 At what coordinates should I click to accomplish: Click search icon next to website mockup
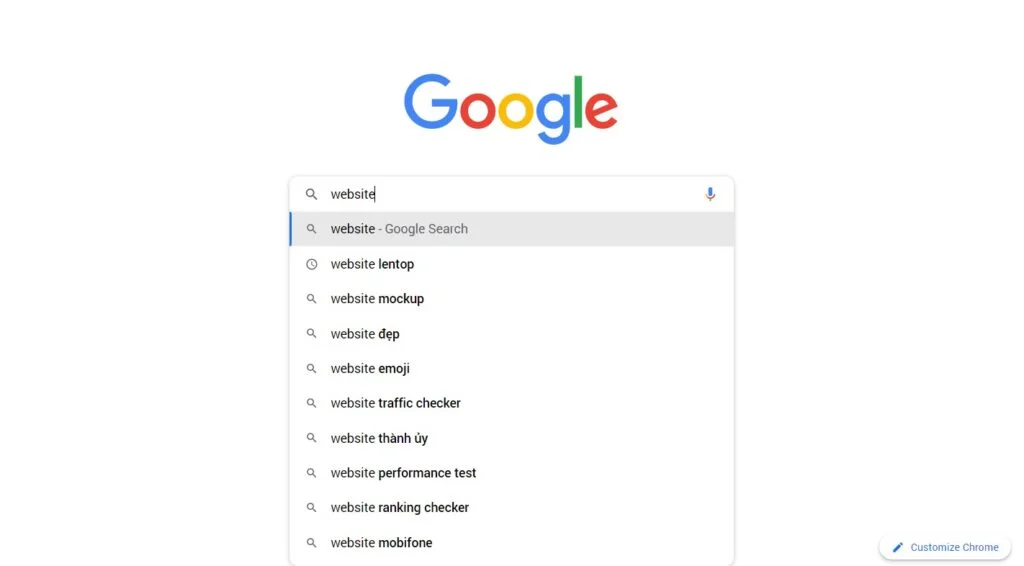pos(312,299)
